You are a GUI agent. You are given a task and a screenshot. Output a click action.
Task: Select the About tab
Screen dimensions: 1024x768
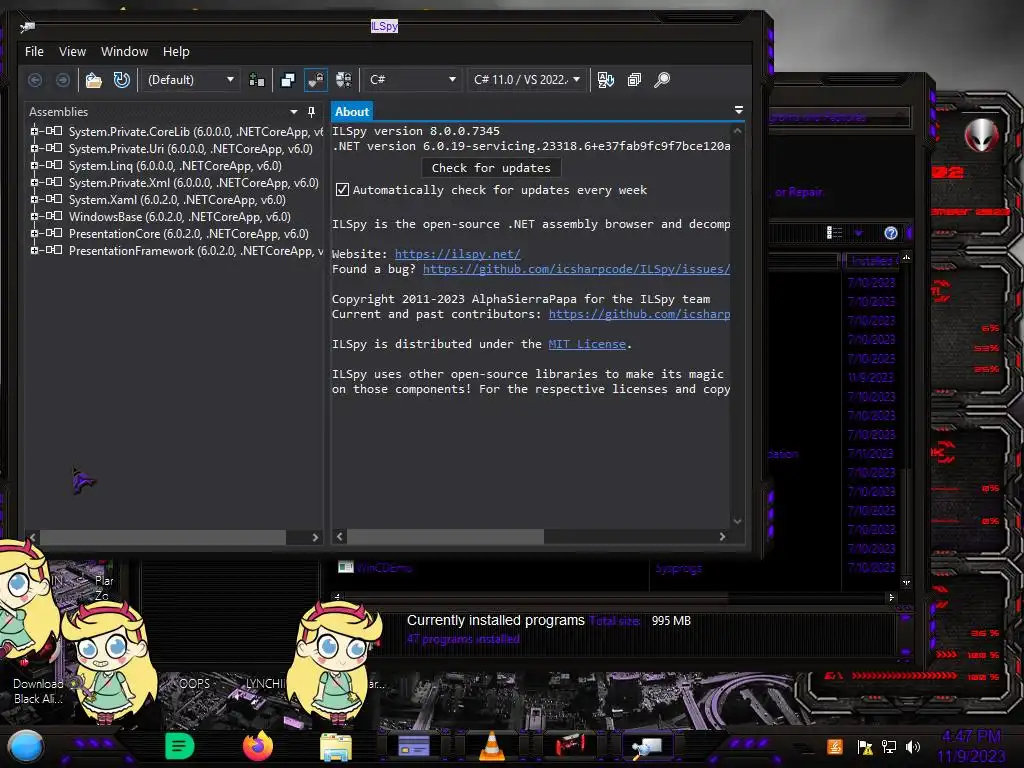tap(351, 112)
